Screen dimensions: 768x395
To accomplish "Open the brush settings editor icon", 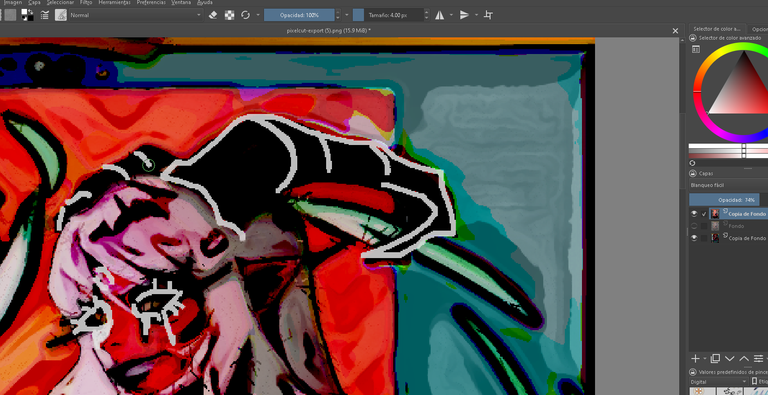I will pos(45,15).
